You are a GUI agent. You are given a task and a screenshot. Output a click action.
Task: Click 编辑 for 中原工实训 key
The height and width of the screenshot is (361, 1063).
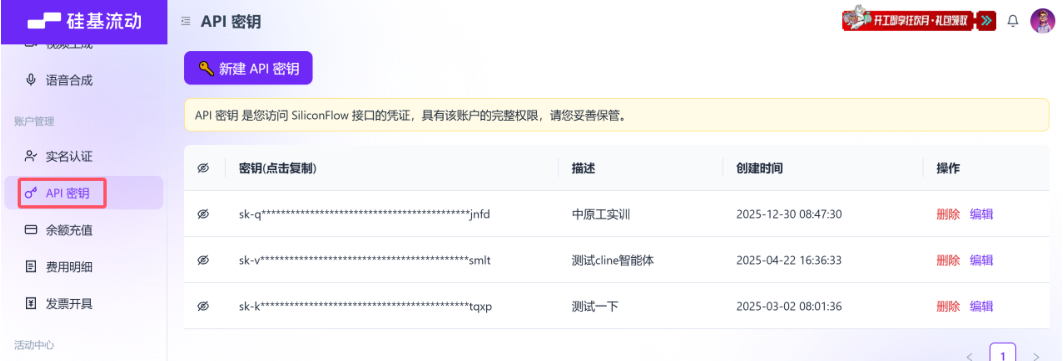(982, 215)
